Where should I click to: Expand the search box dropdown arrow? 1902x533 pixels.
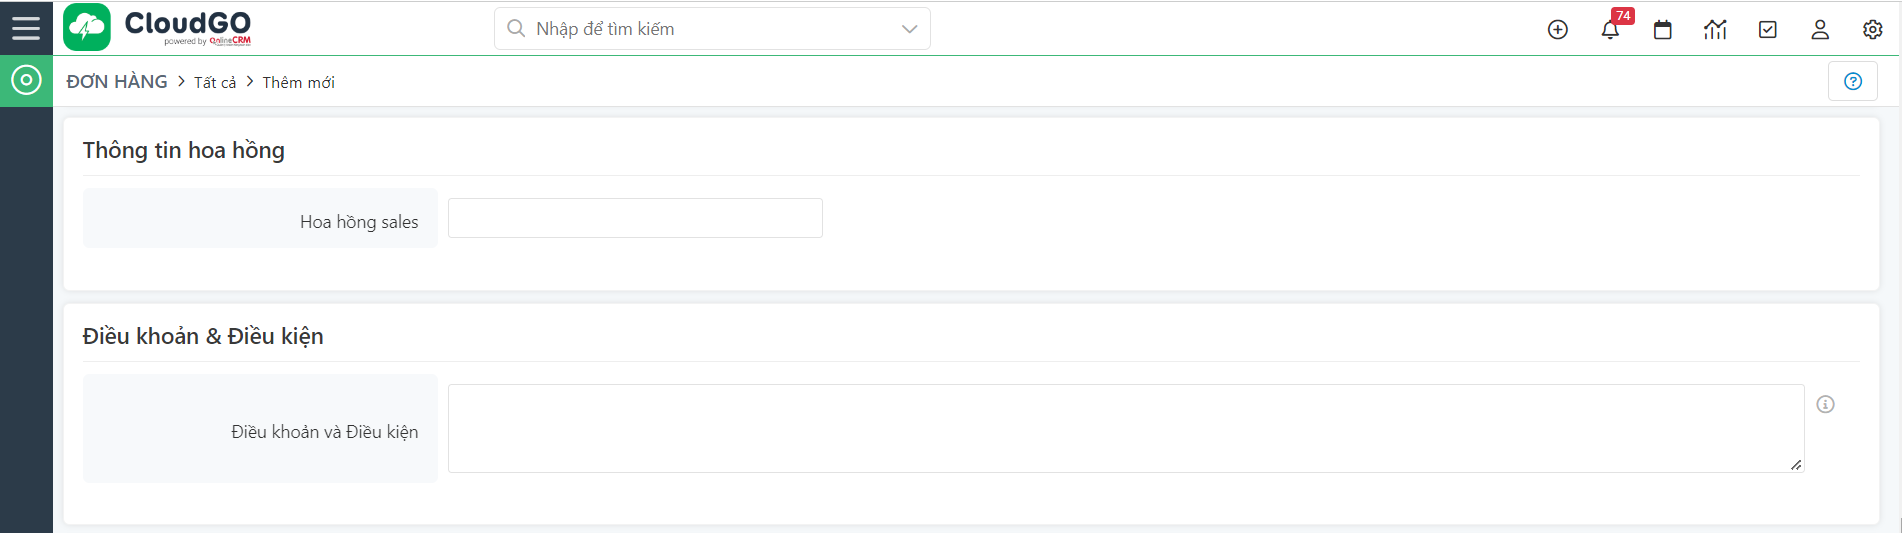tap(909, 29)
